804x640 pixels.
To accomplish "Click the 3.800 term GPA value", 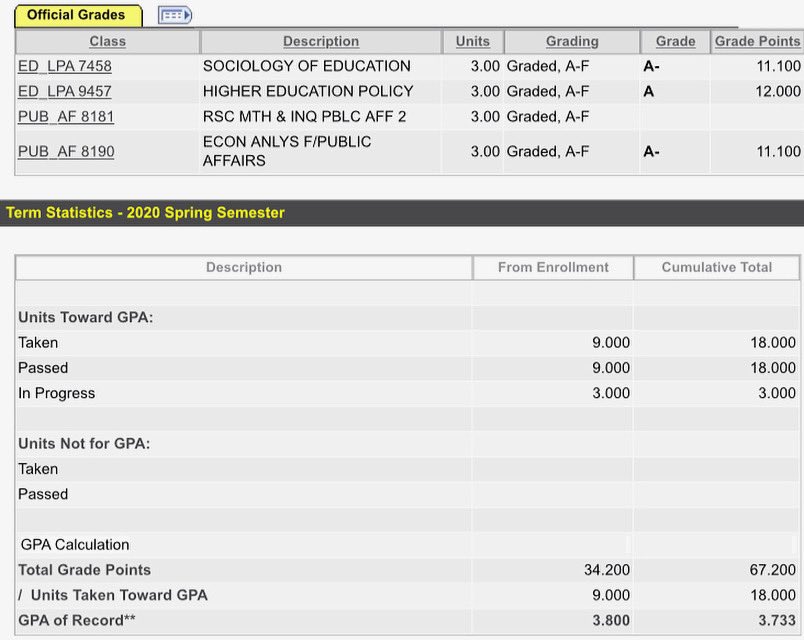I will (611, 621).
